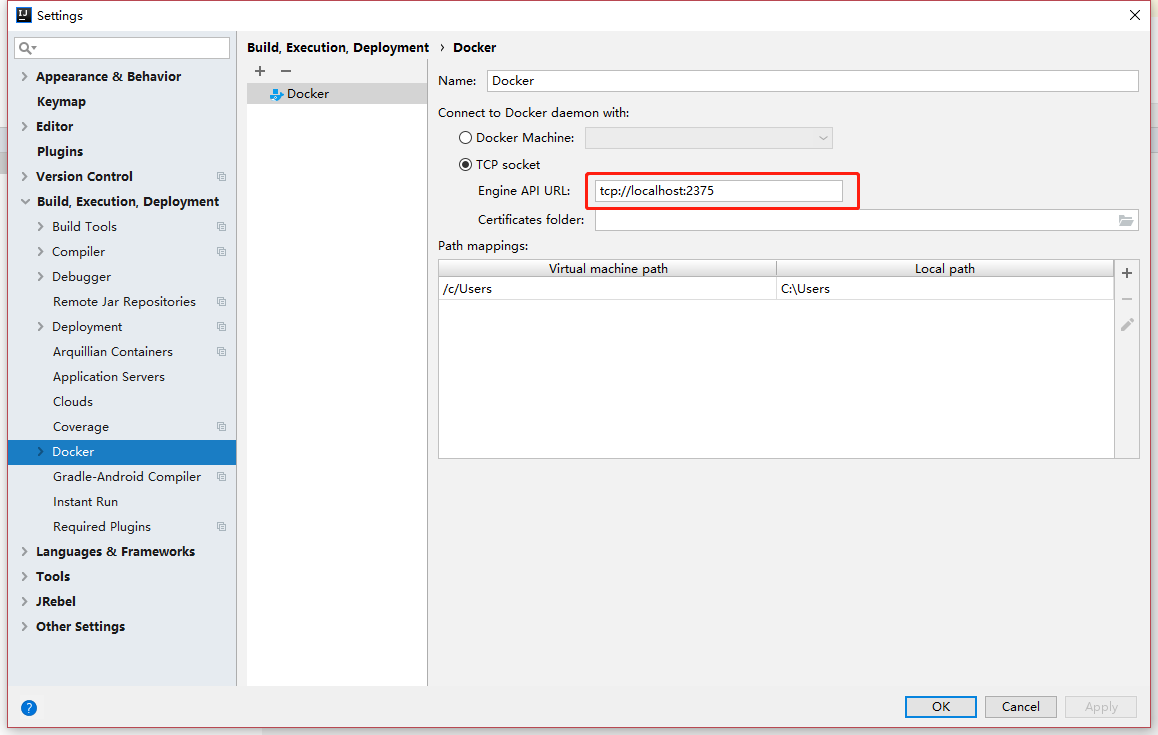Expand Appearance & Behavior section
1158x735 pixels.
(24, 77)
